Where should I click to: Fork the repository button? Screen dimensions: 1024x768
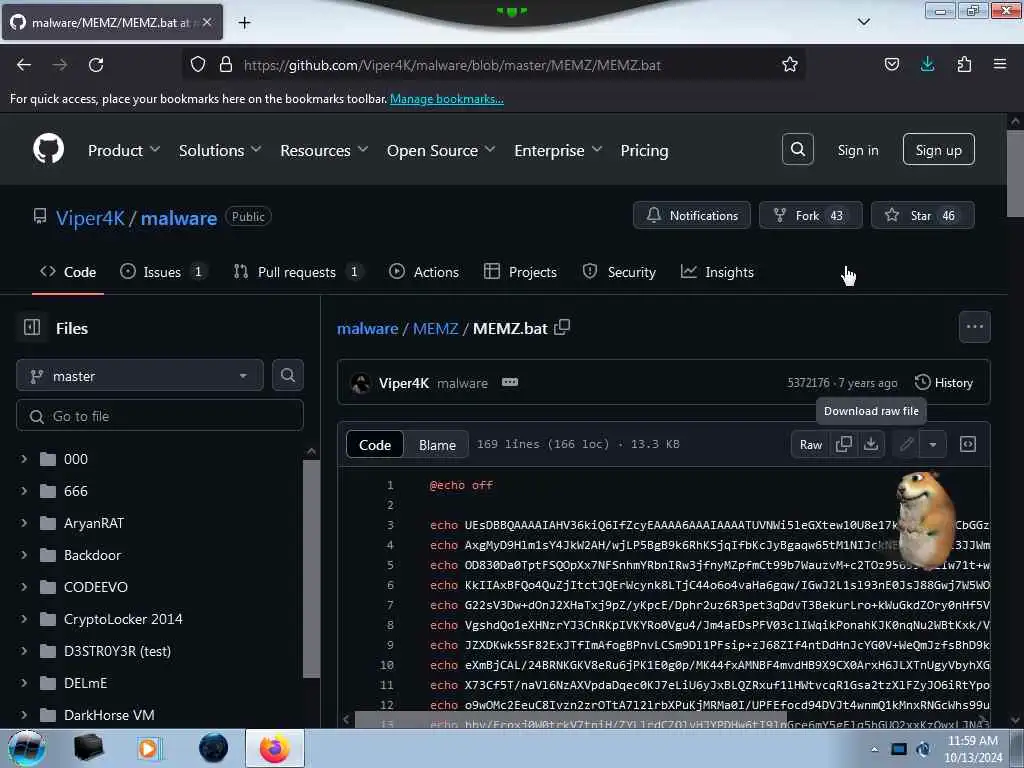(810, 215)
